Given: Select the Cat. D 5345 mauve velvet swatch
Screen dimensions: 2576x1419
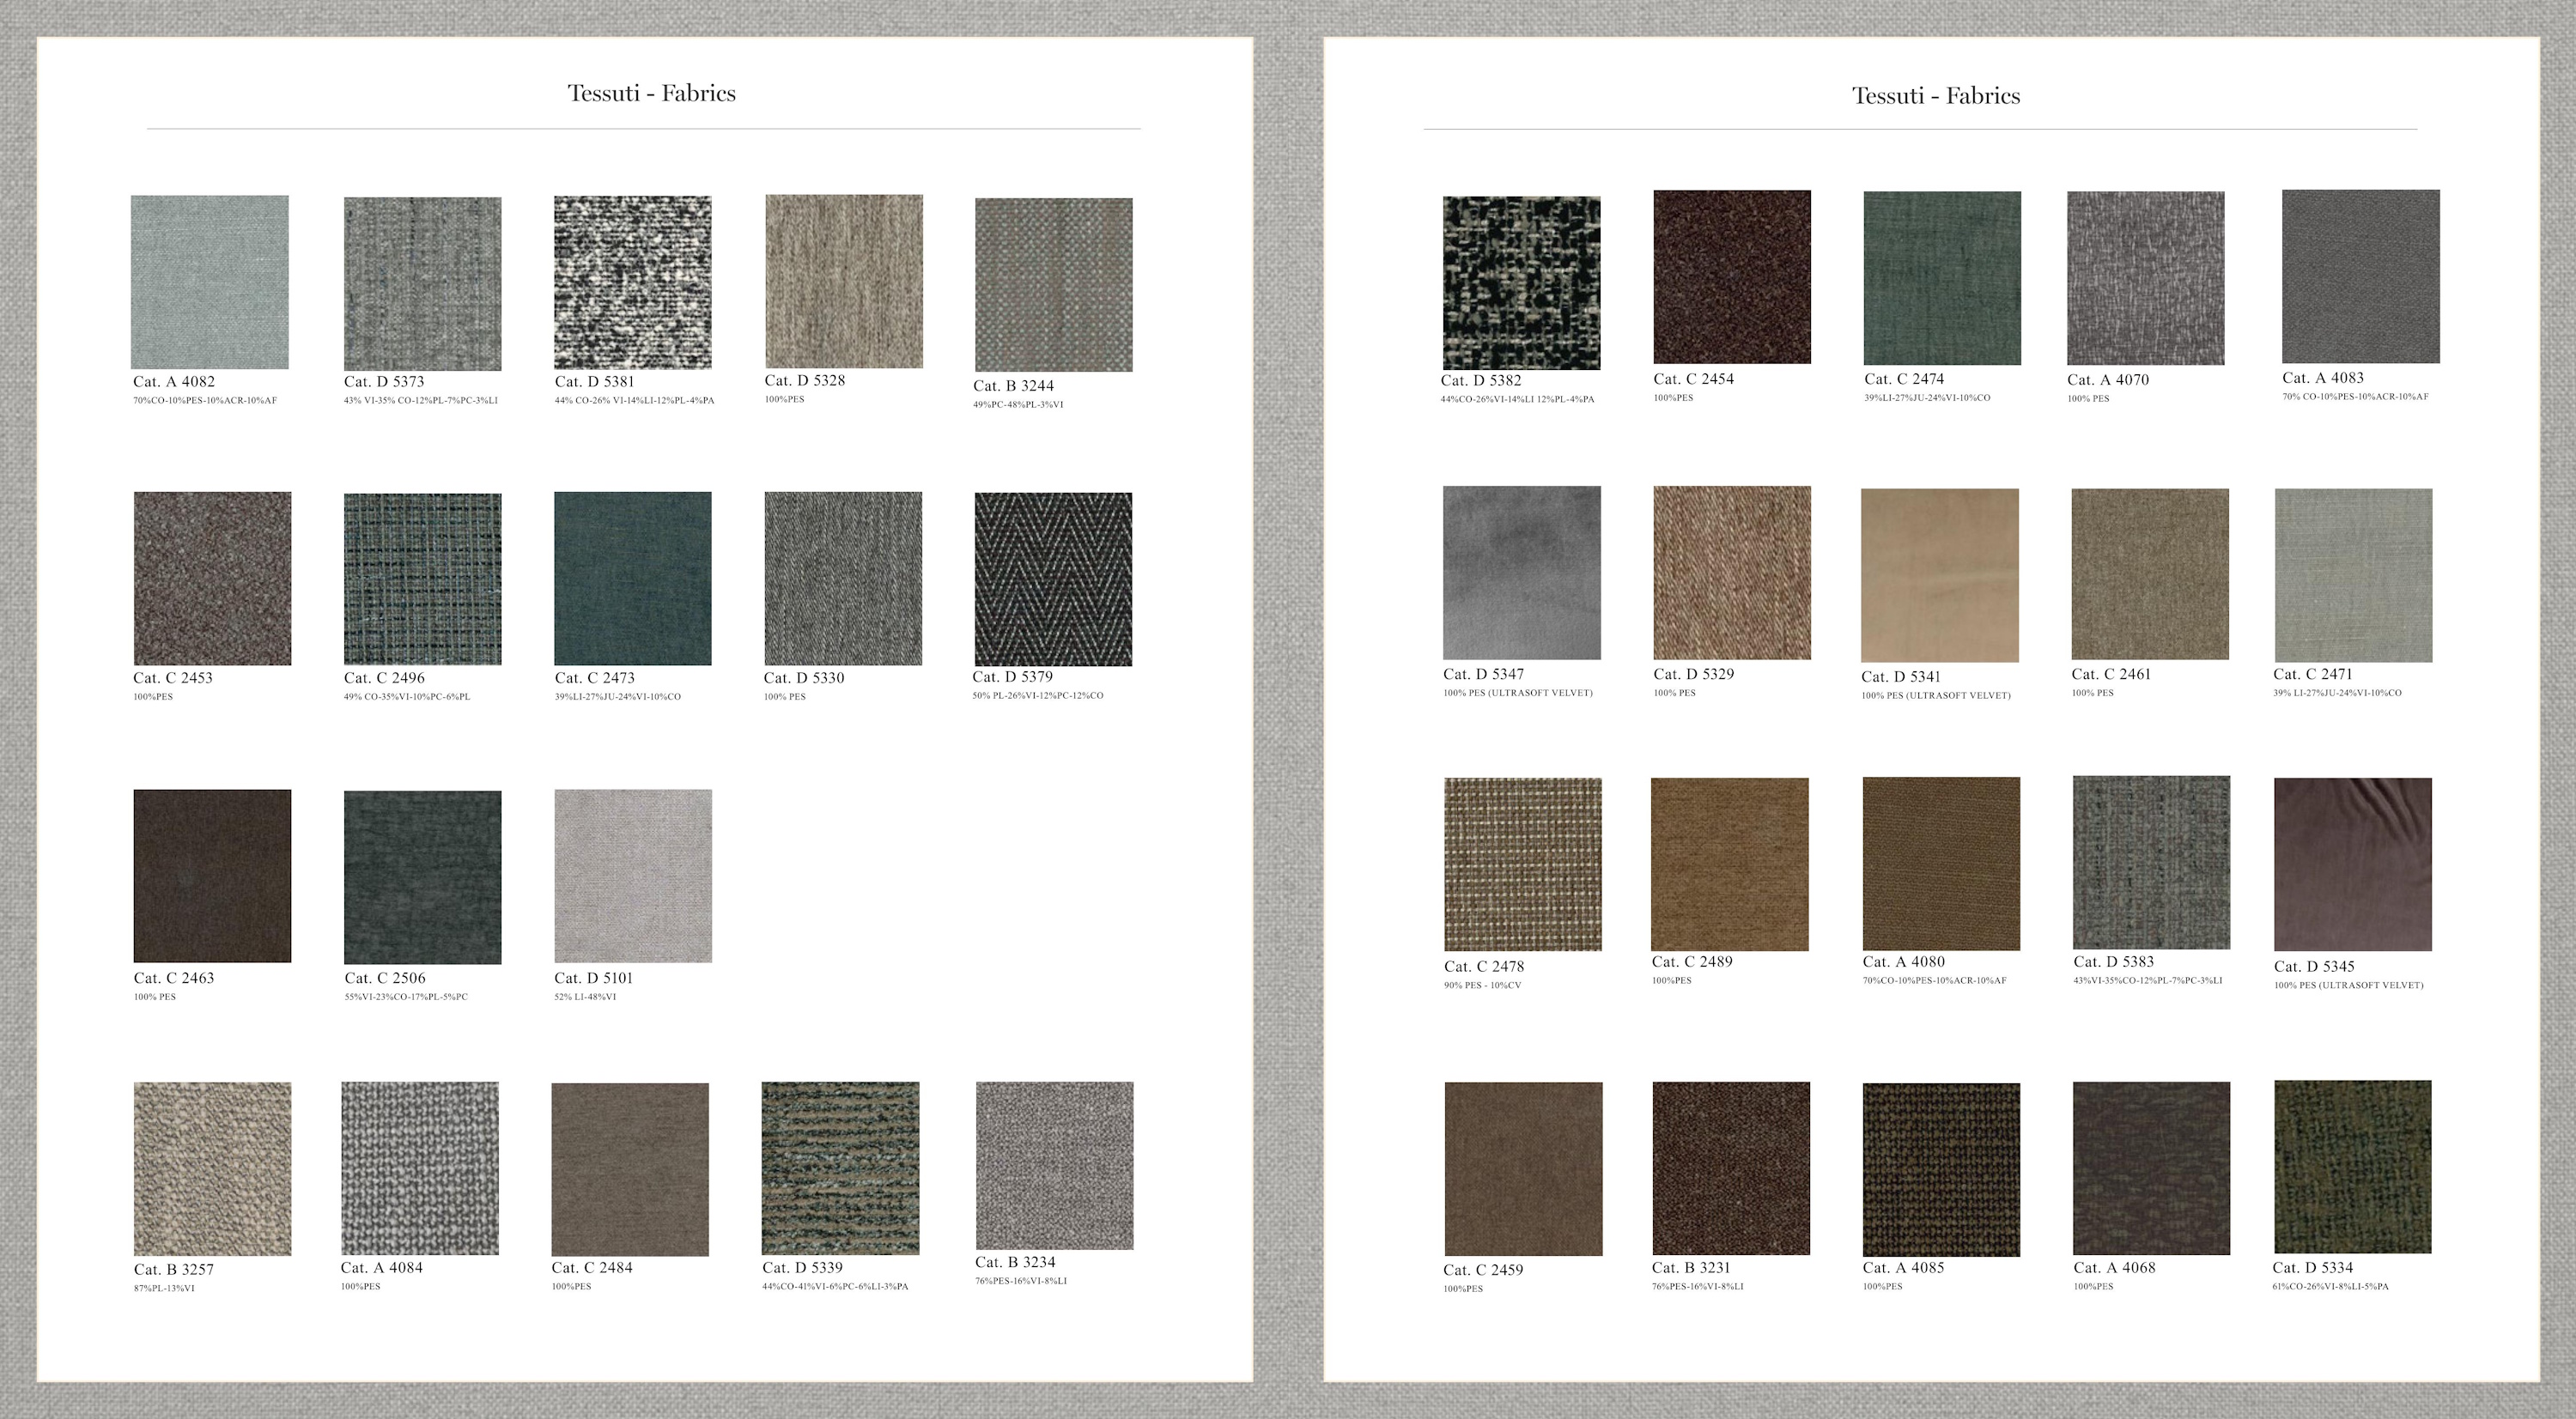Looking at the screenshot, I should point(2352,864).
